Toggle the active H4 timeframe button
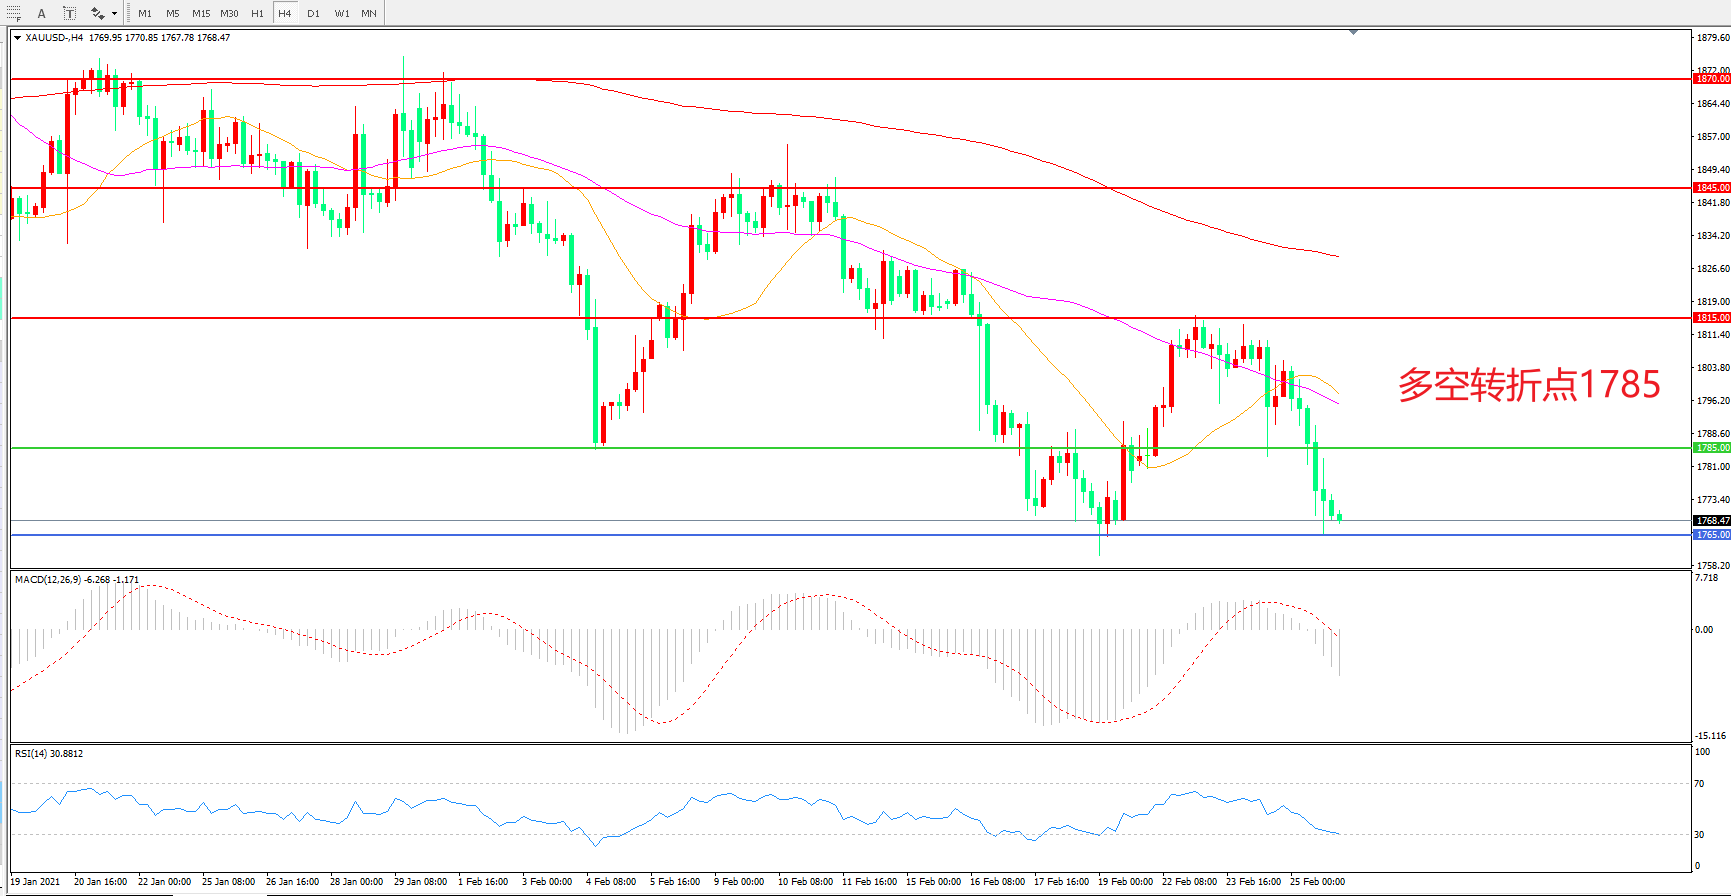The image size is (1731, 896). tap(285, 13)
